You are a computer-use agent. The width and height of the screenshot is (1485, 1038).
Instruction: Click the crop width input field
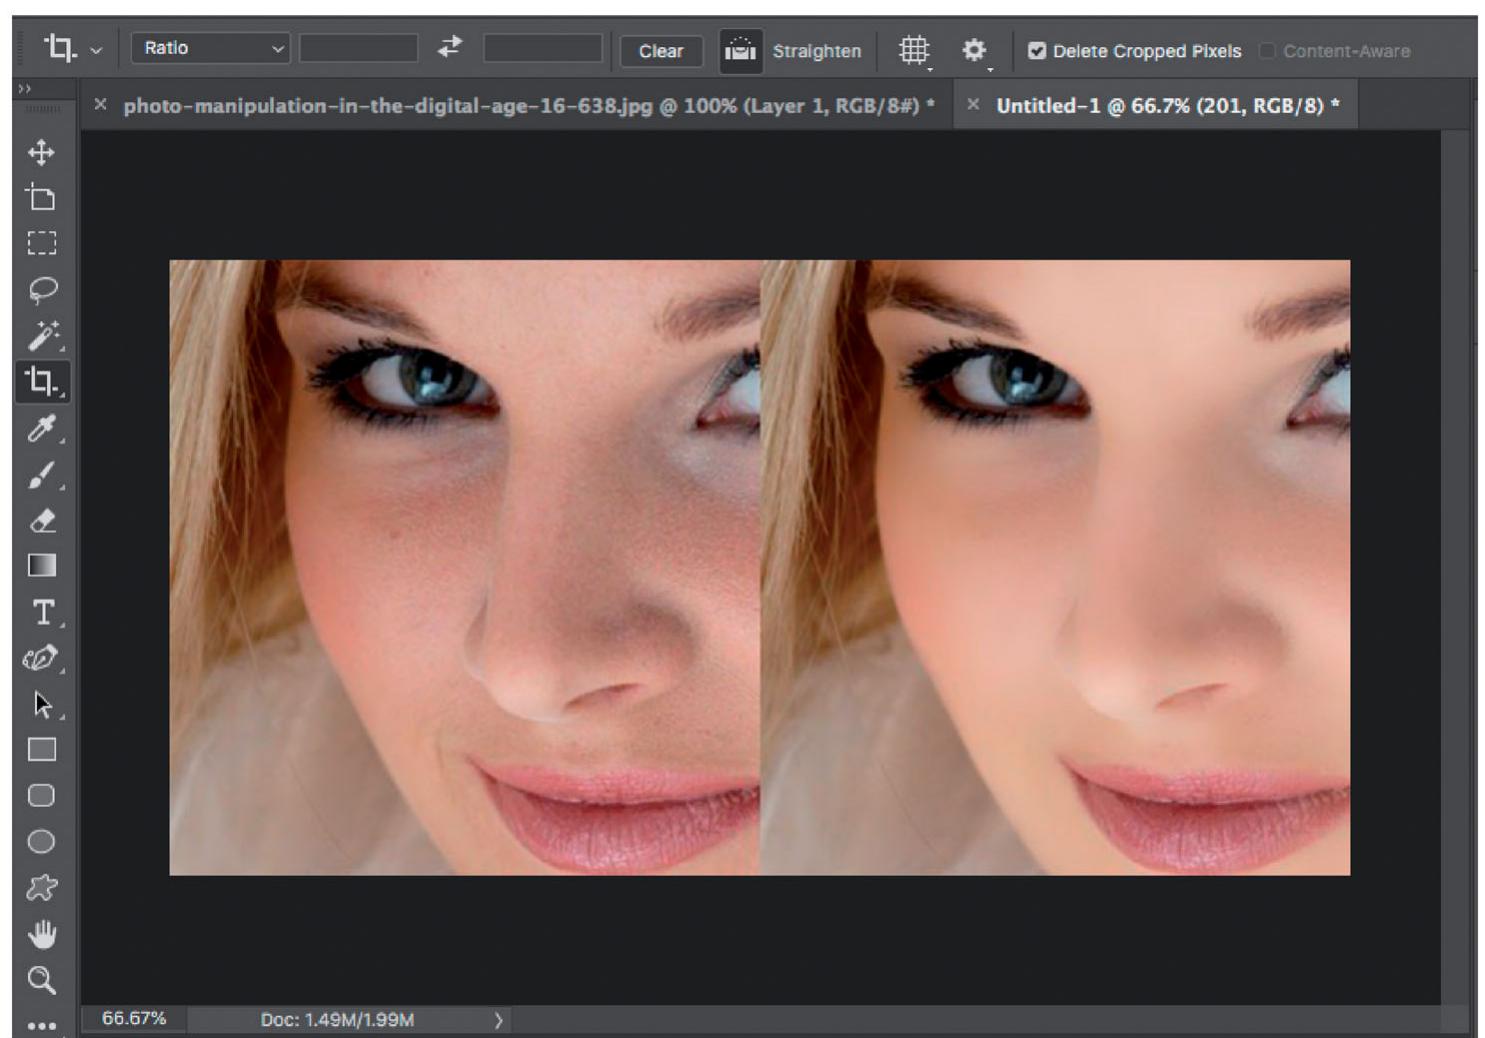click(x=359, y=48)
